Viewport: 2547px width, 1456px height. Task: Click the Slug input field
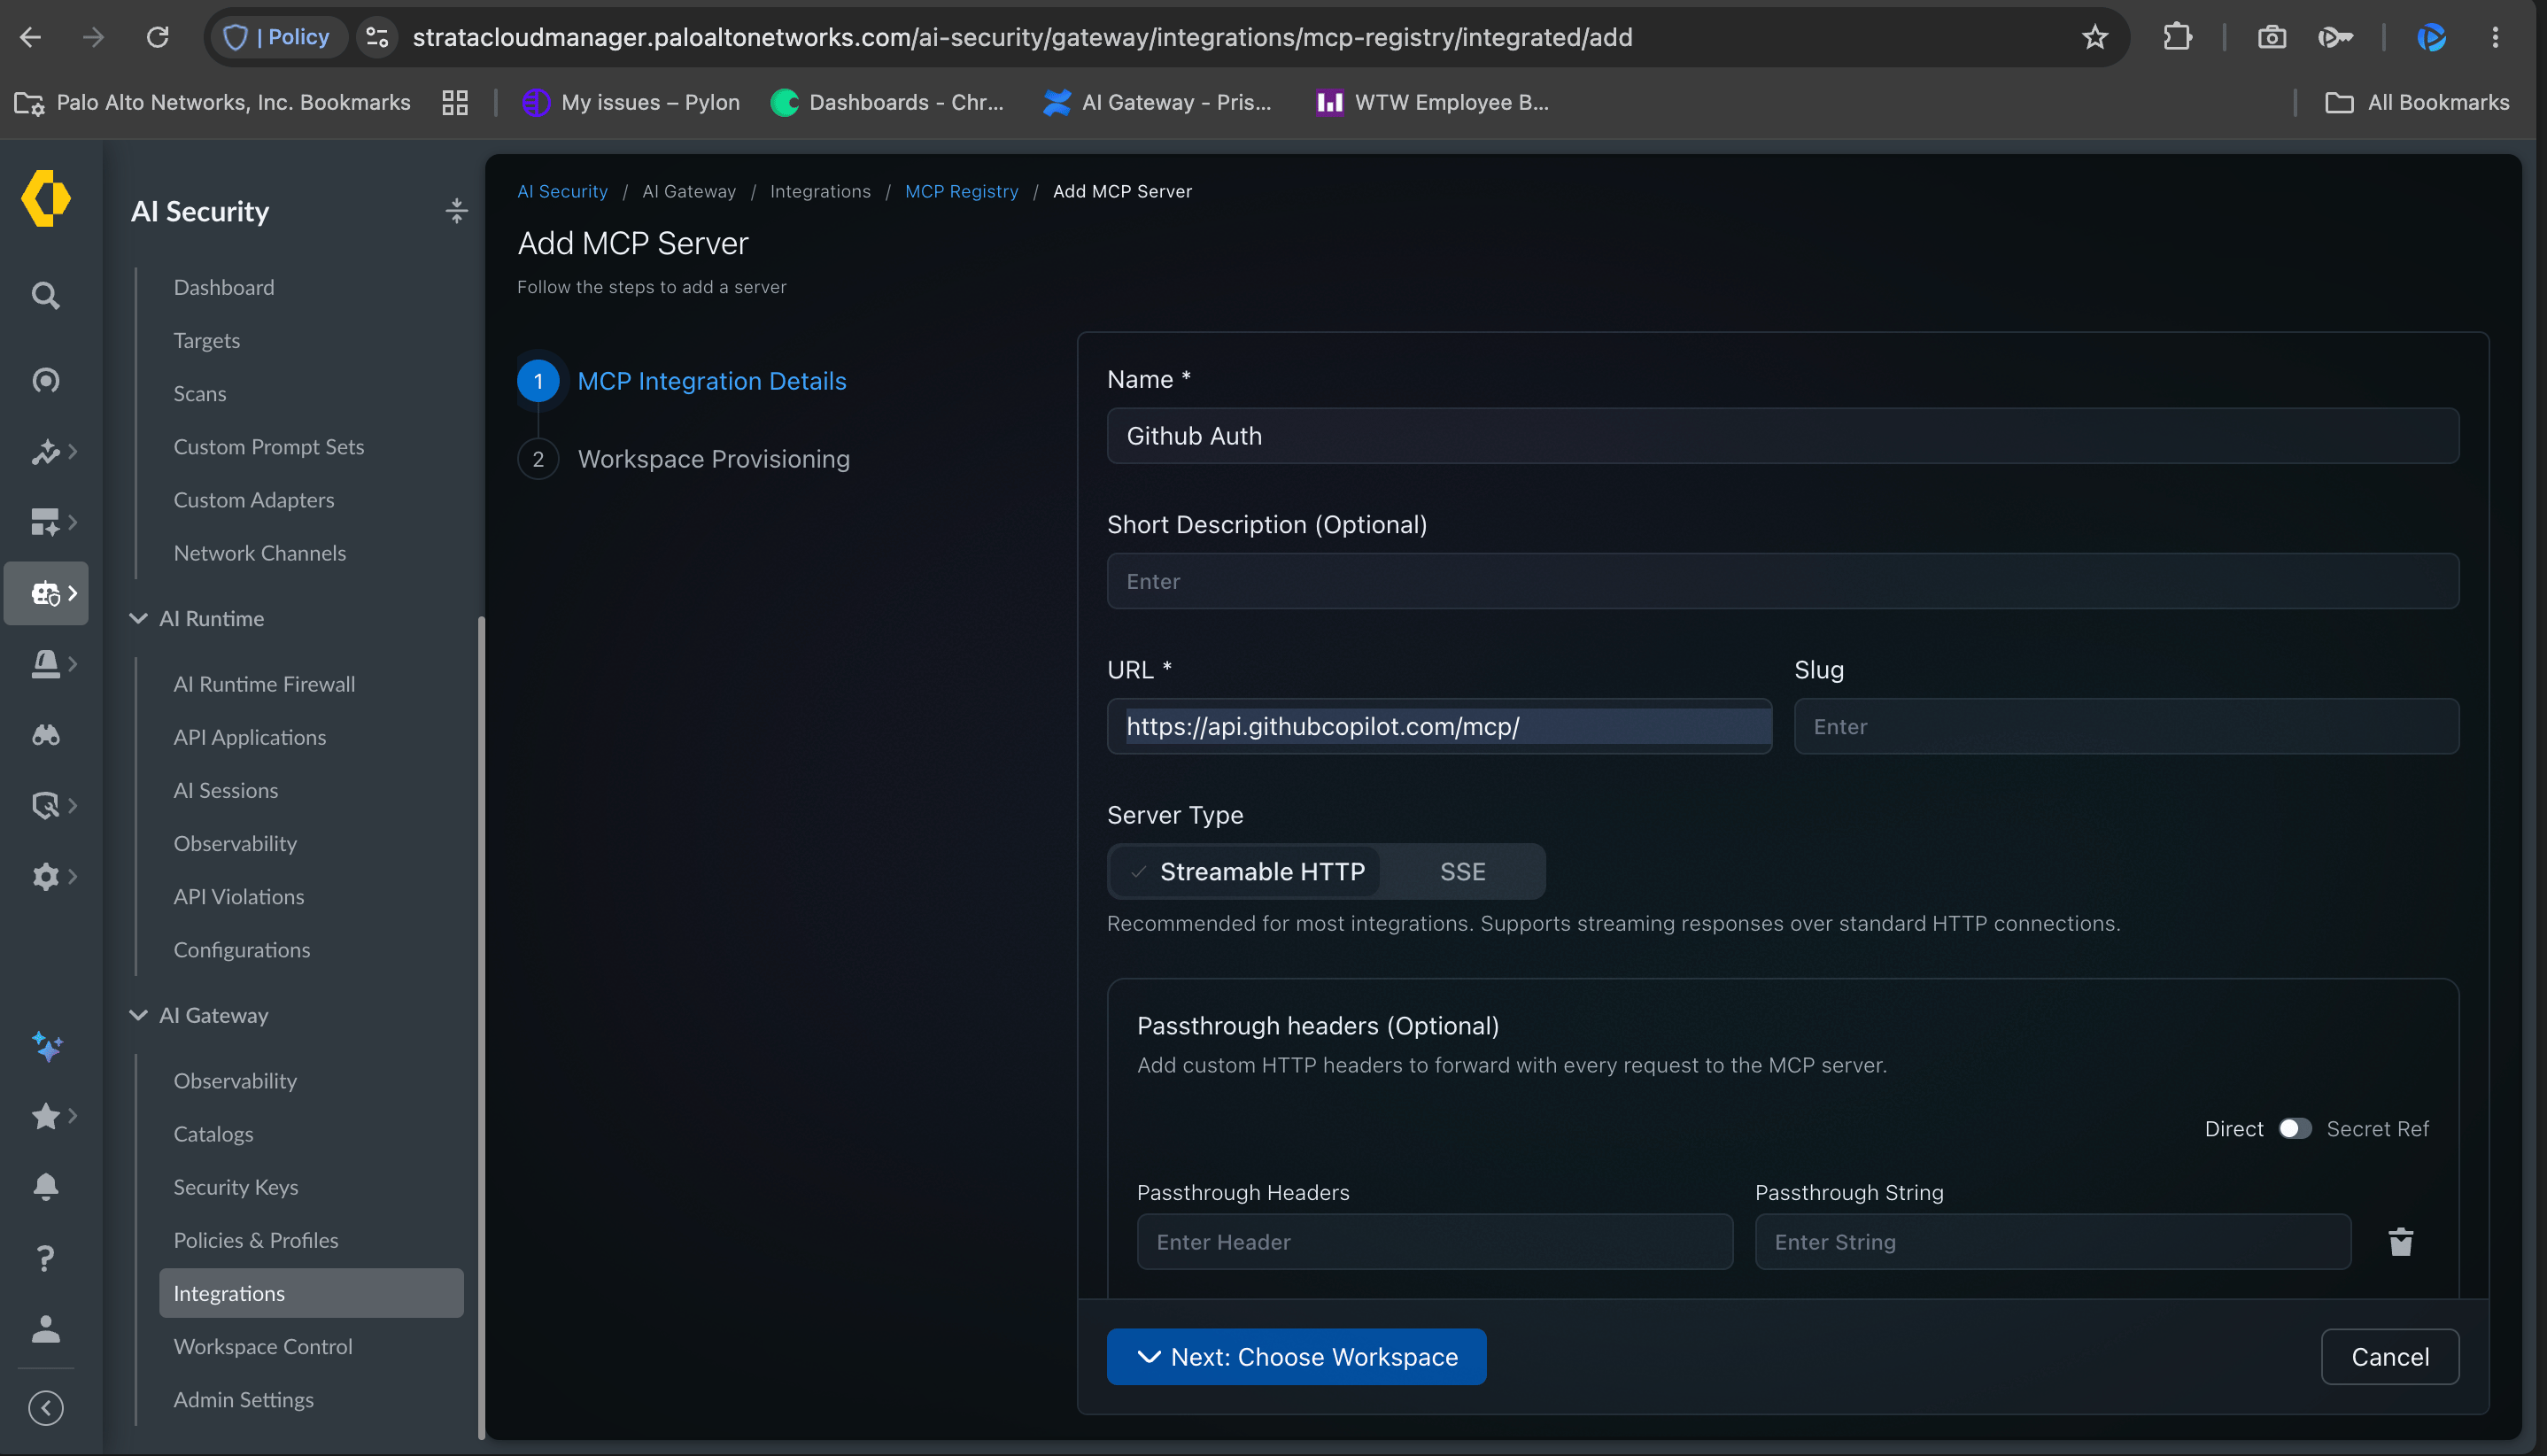coord(2126,726)
